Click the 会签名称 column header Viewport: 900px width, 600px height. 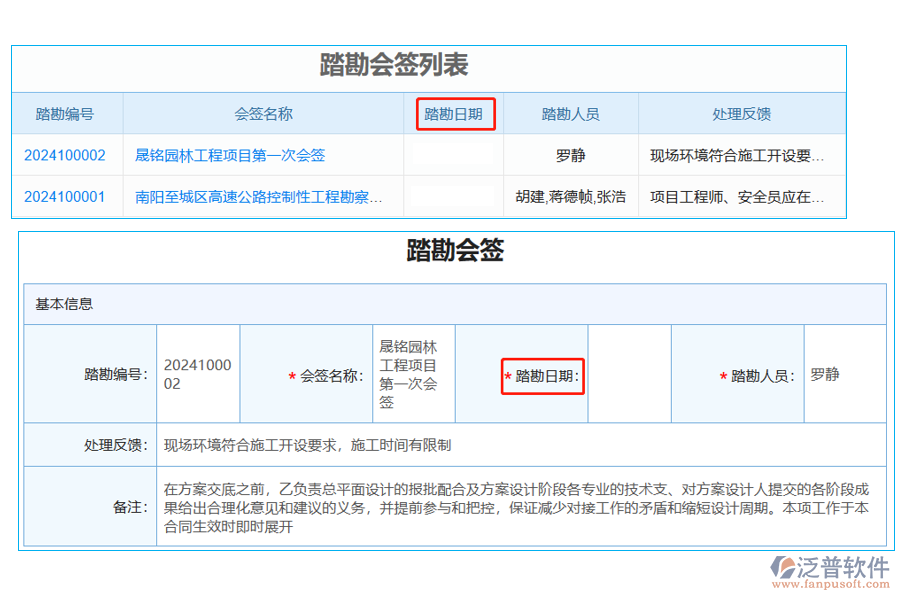[263, 114]
